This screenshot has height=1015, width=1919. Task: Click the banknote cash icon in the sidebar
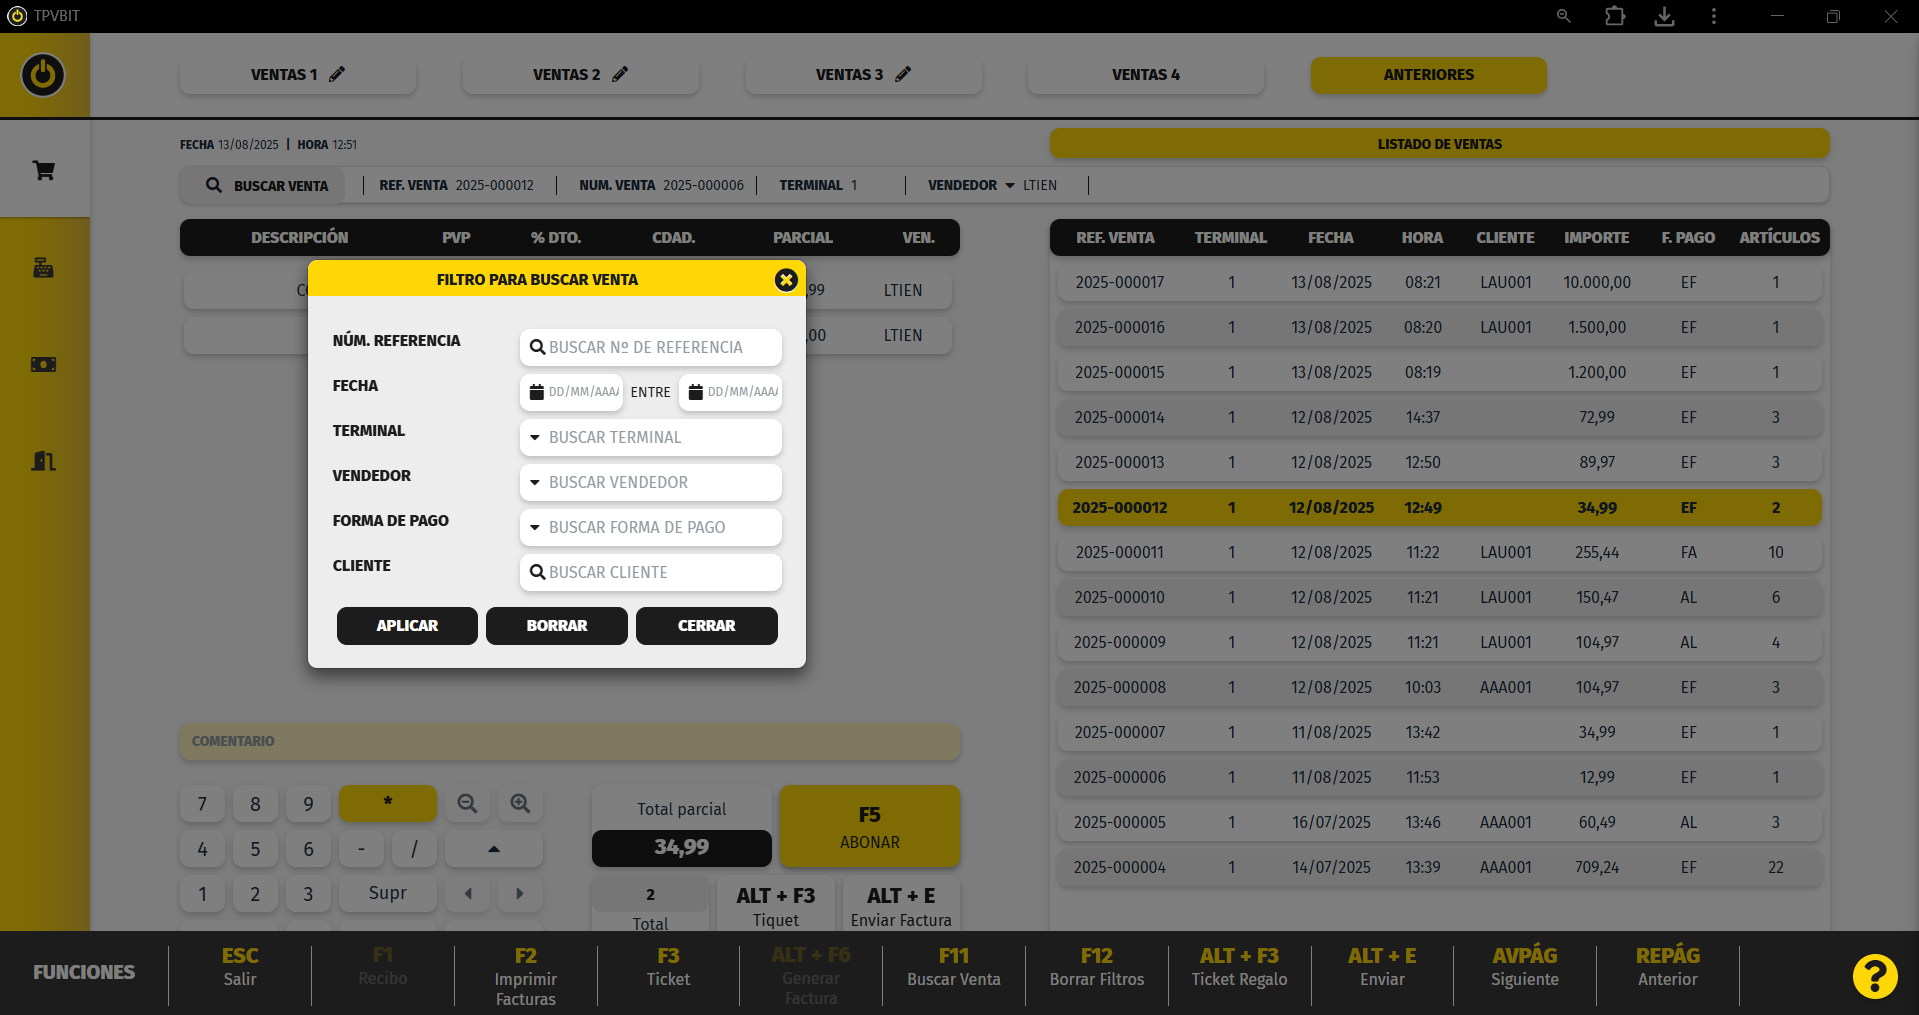44,364
